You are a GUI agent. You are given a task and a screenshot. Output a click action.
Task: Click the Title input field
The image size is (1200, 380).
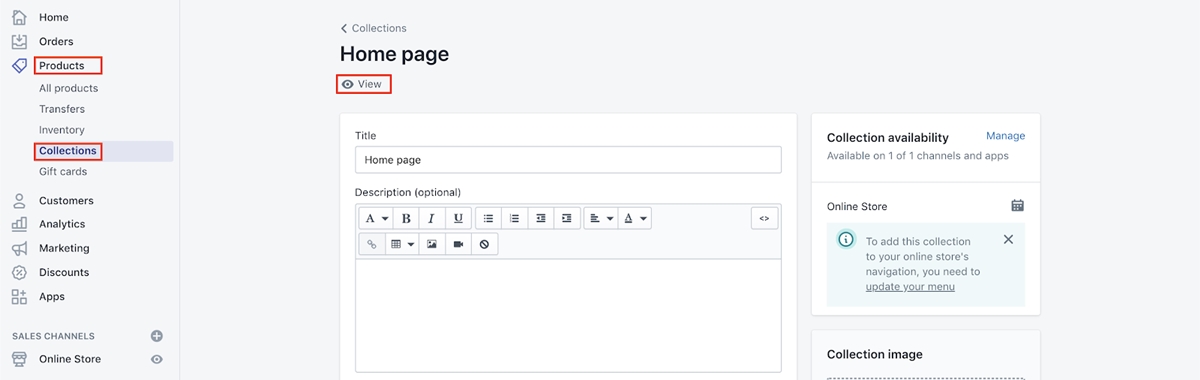coord(568,160)
